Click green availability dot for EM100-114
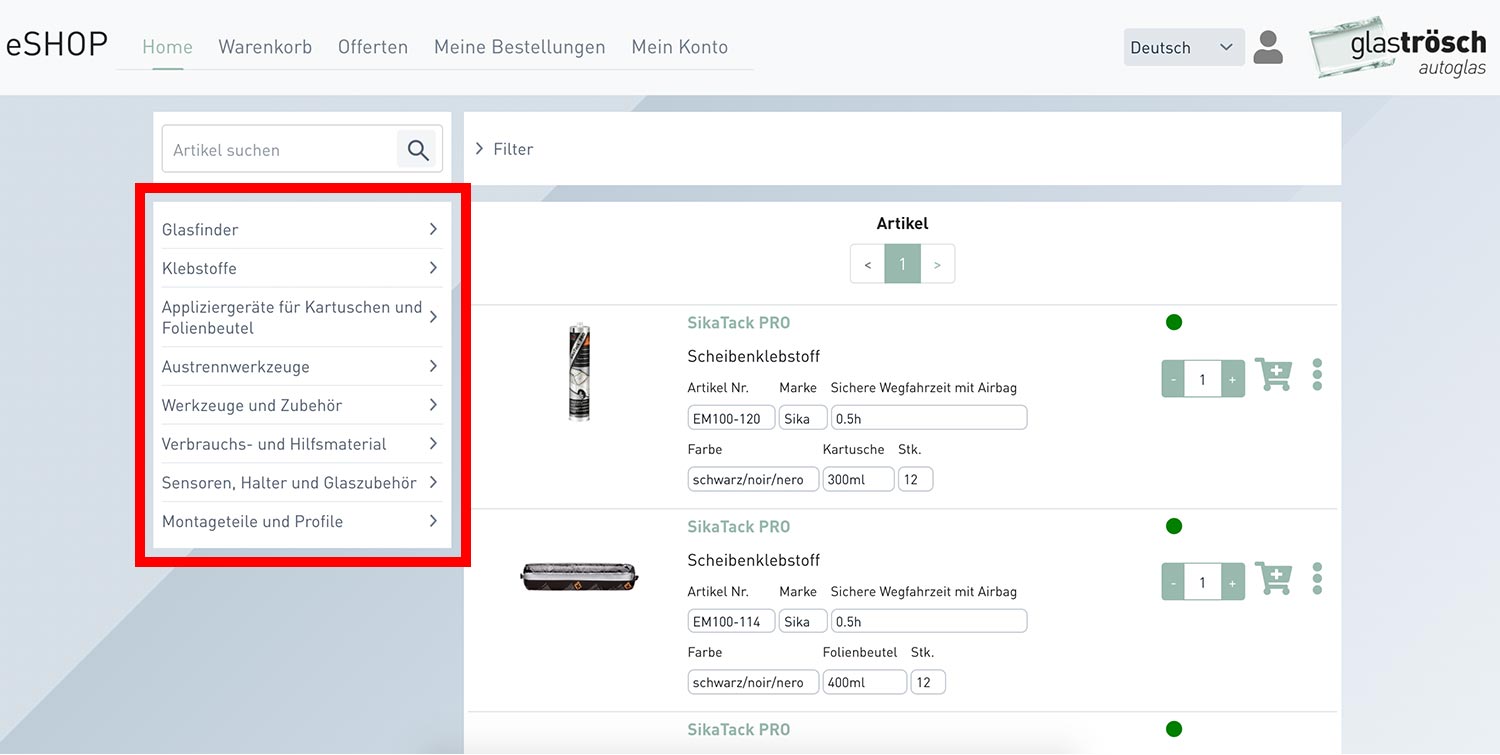The height and width of the screenshot is (755, 1500). [x=1174, y=526]
